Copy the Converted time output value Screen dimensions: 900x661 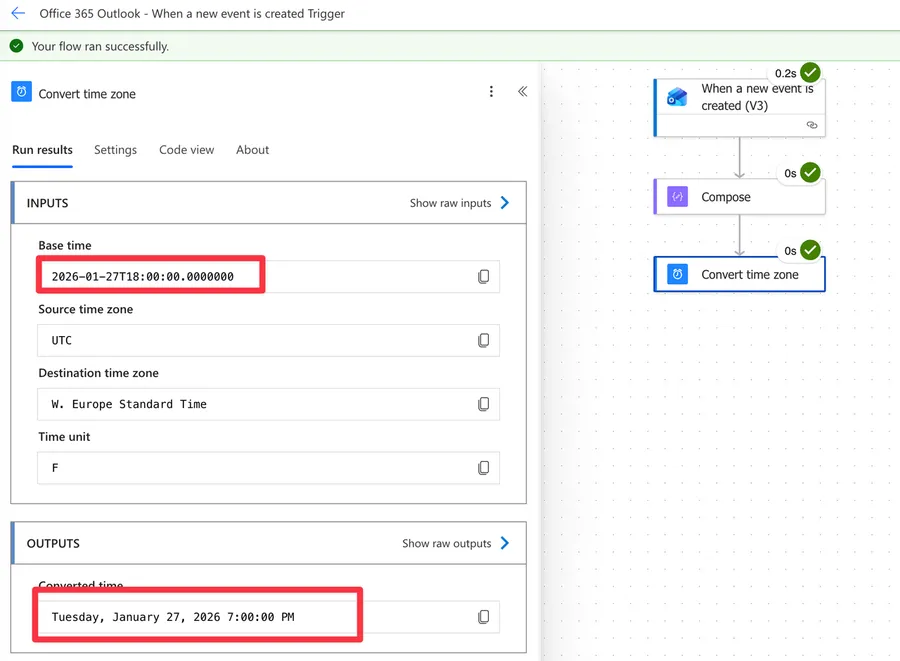(x=483, y=617)
